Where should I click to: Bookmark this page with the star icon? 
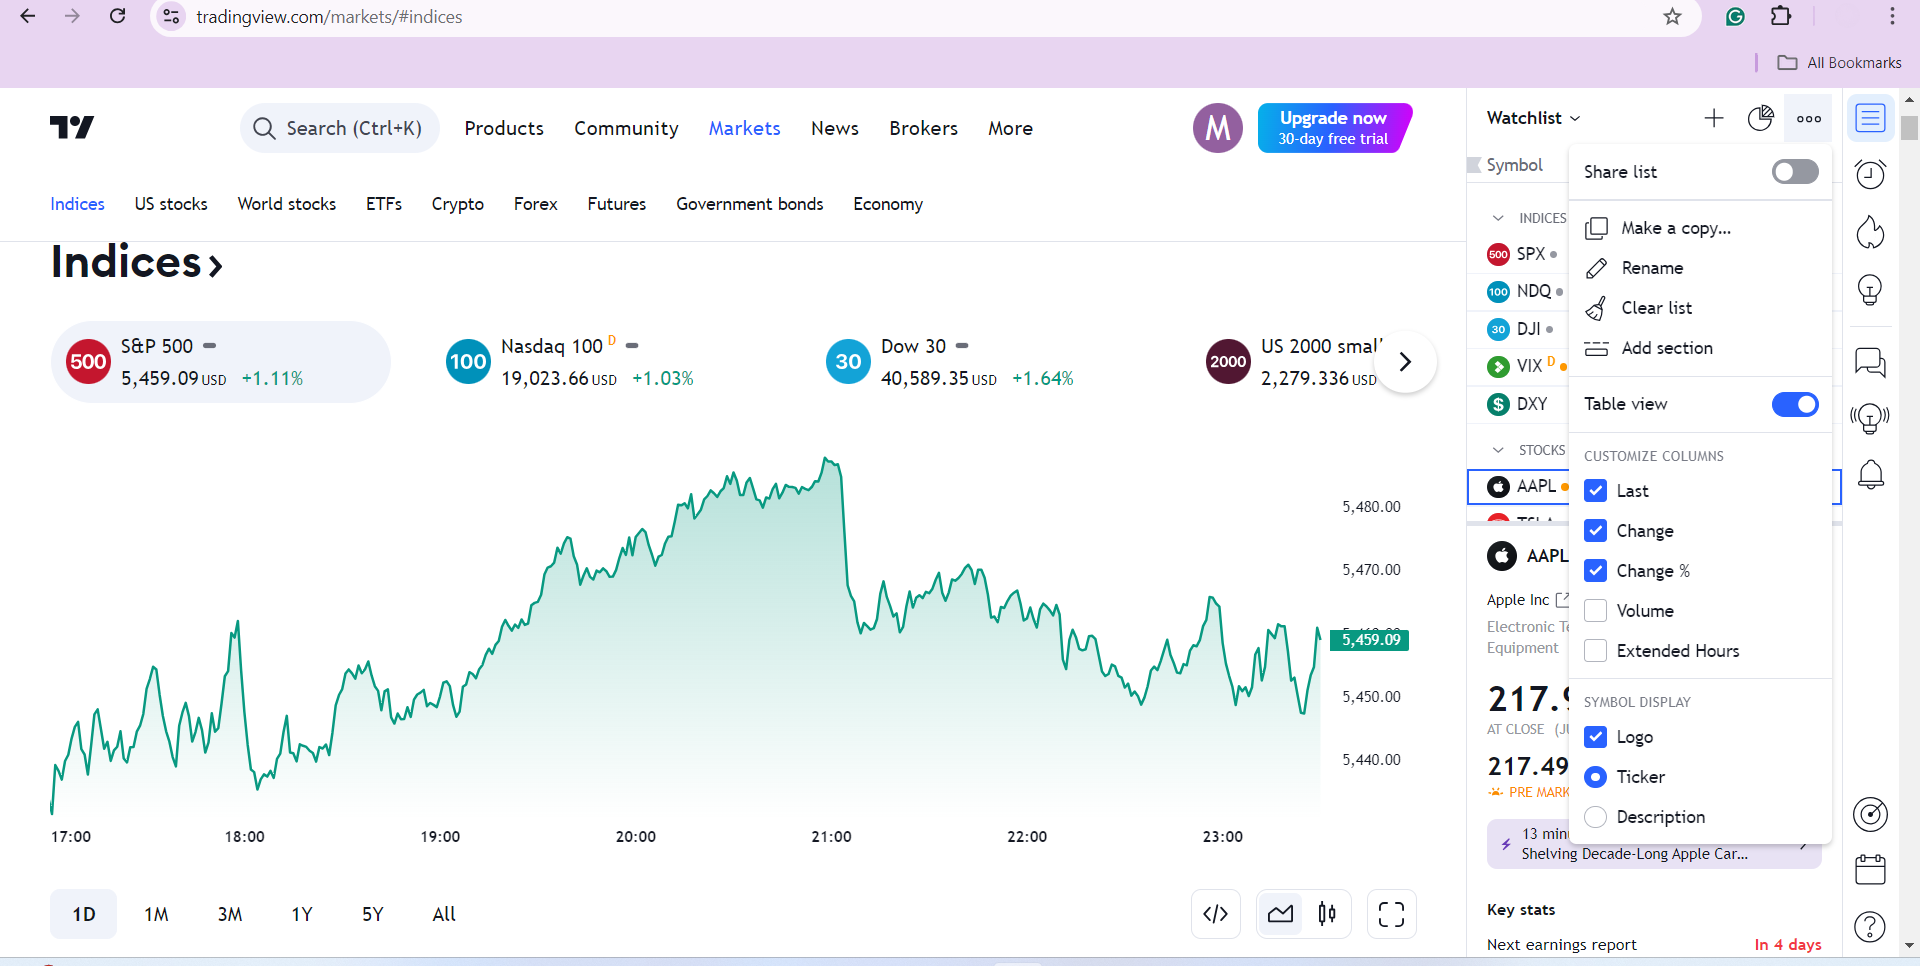(1672, 16)
